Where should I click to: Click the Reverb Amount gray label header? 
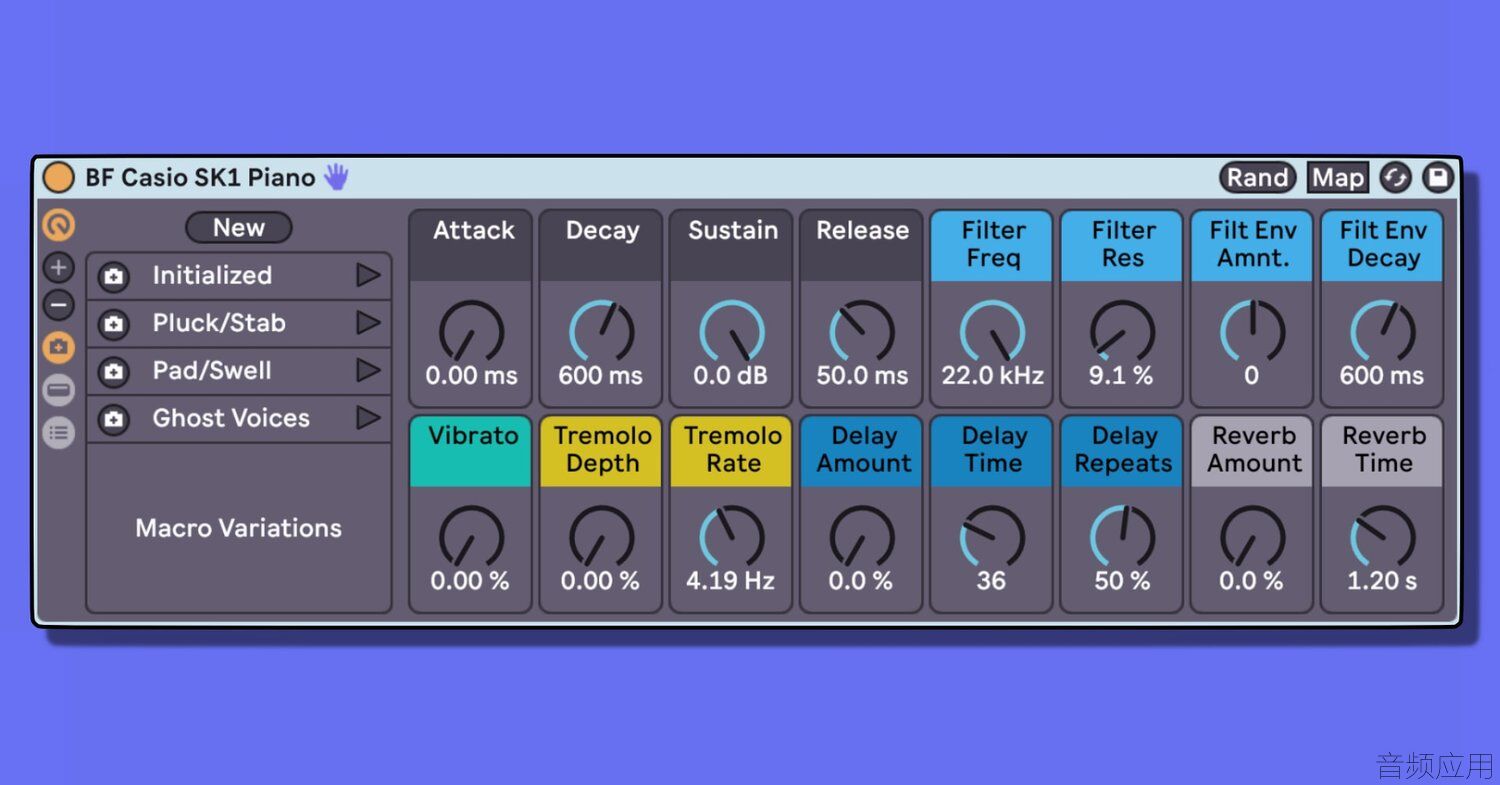[1252, 451]
